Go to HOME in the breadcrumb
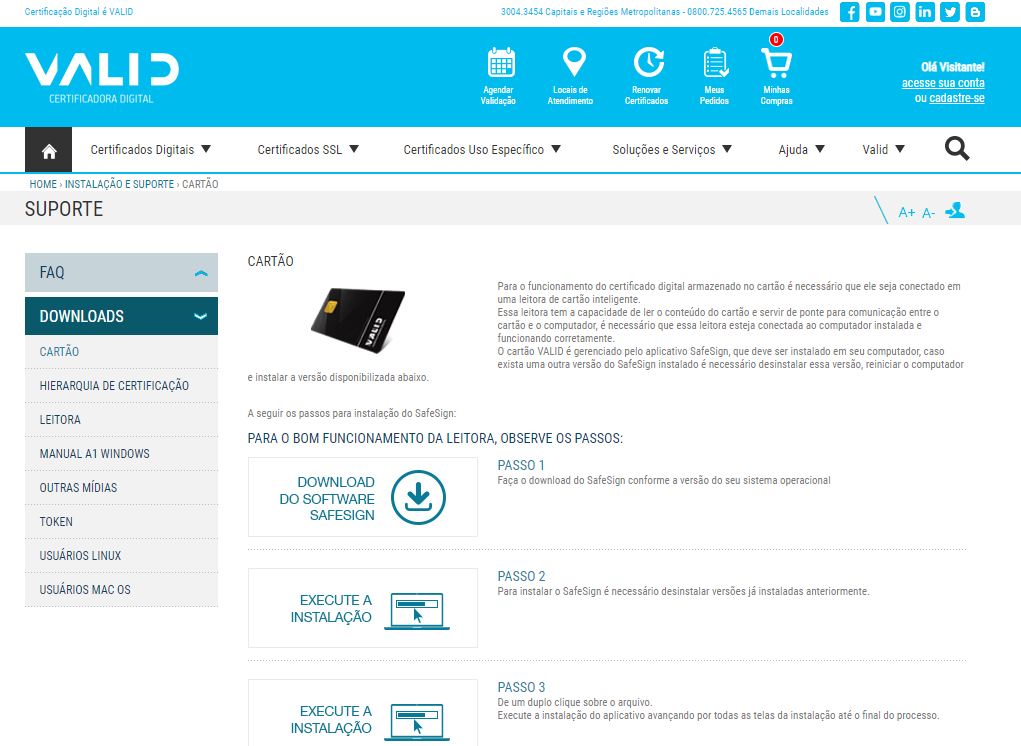Viewport: 1021px width, 746px height. coord(43,184)
